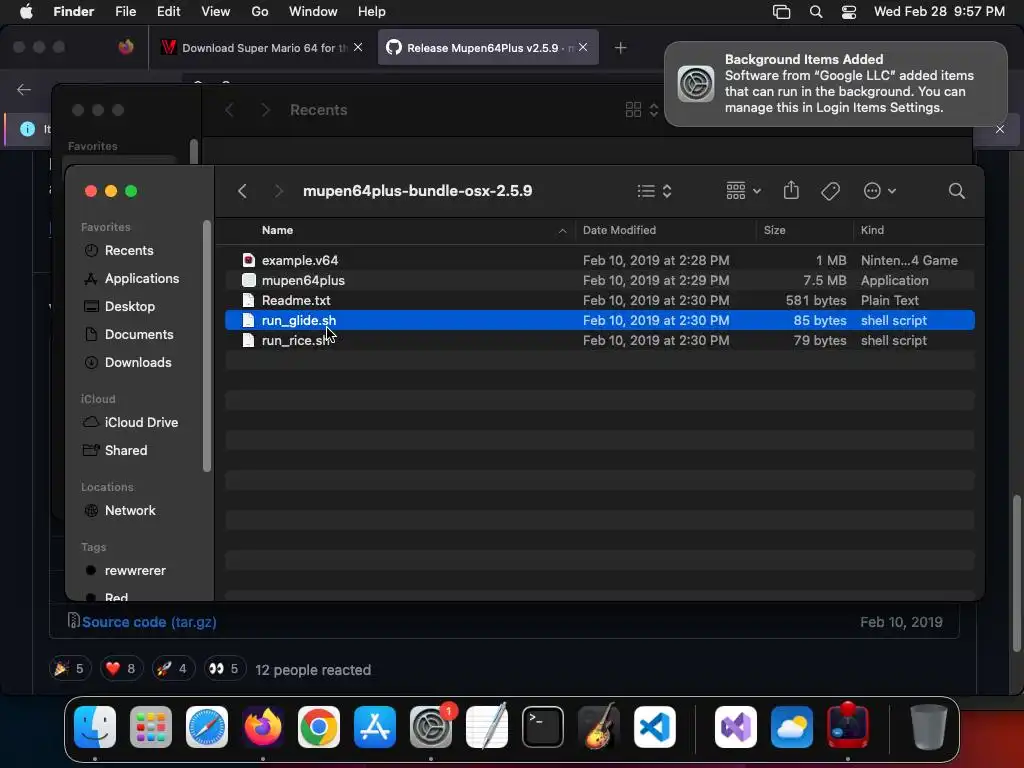Go forward in the mupen64plus Finder window
Image resolution: width=1024 pixels, height=768 pixels.
tap(279, 191)
